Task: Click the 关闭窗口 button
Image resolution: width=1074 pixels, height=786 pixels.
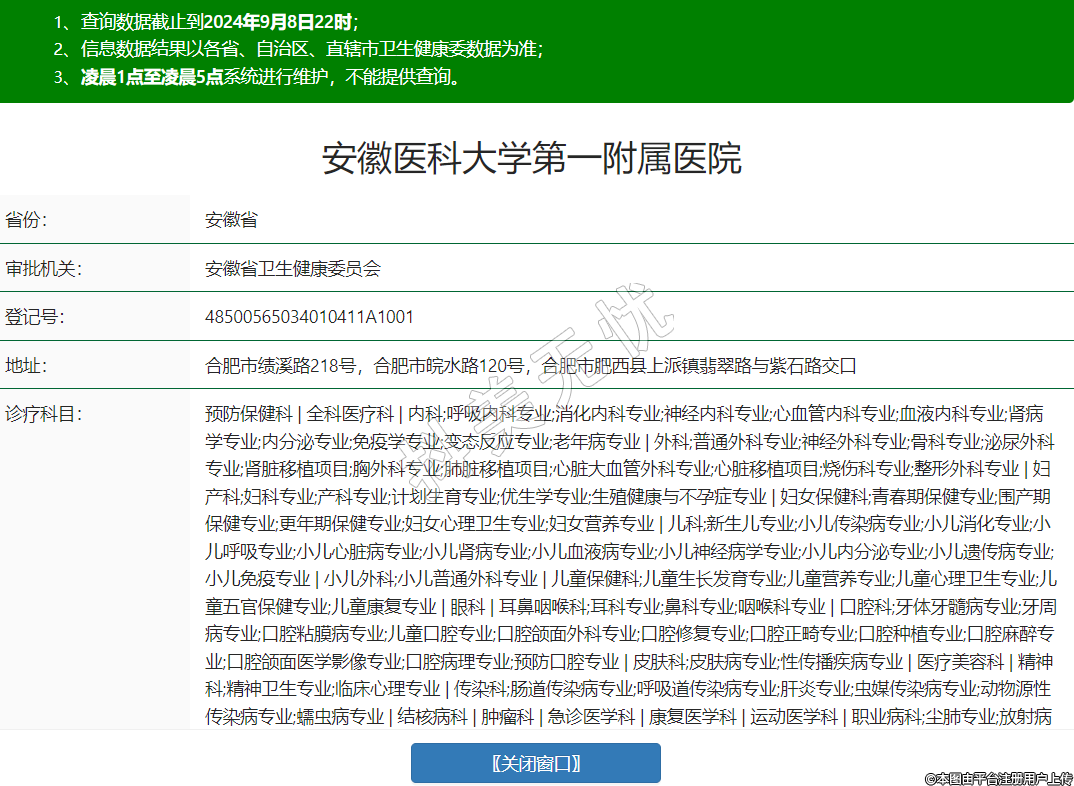Action: (536, 764)
